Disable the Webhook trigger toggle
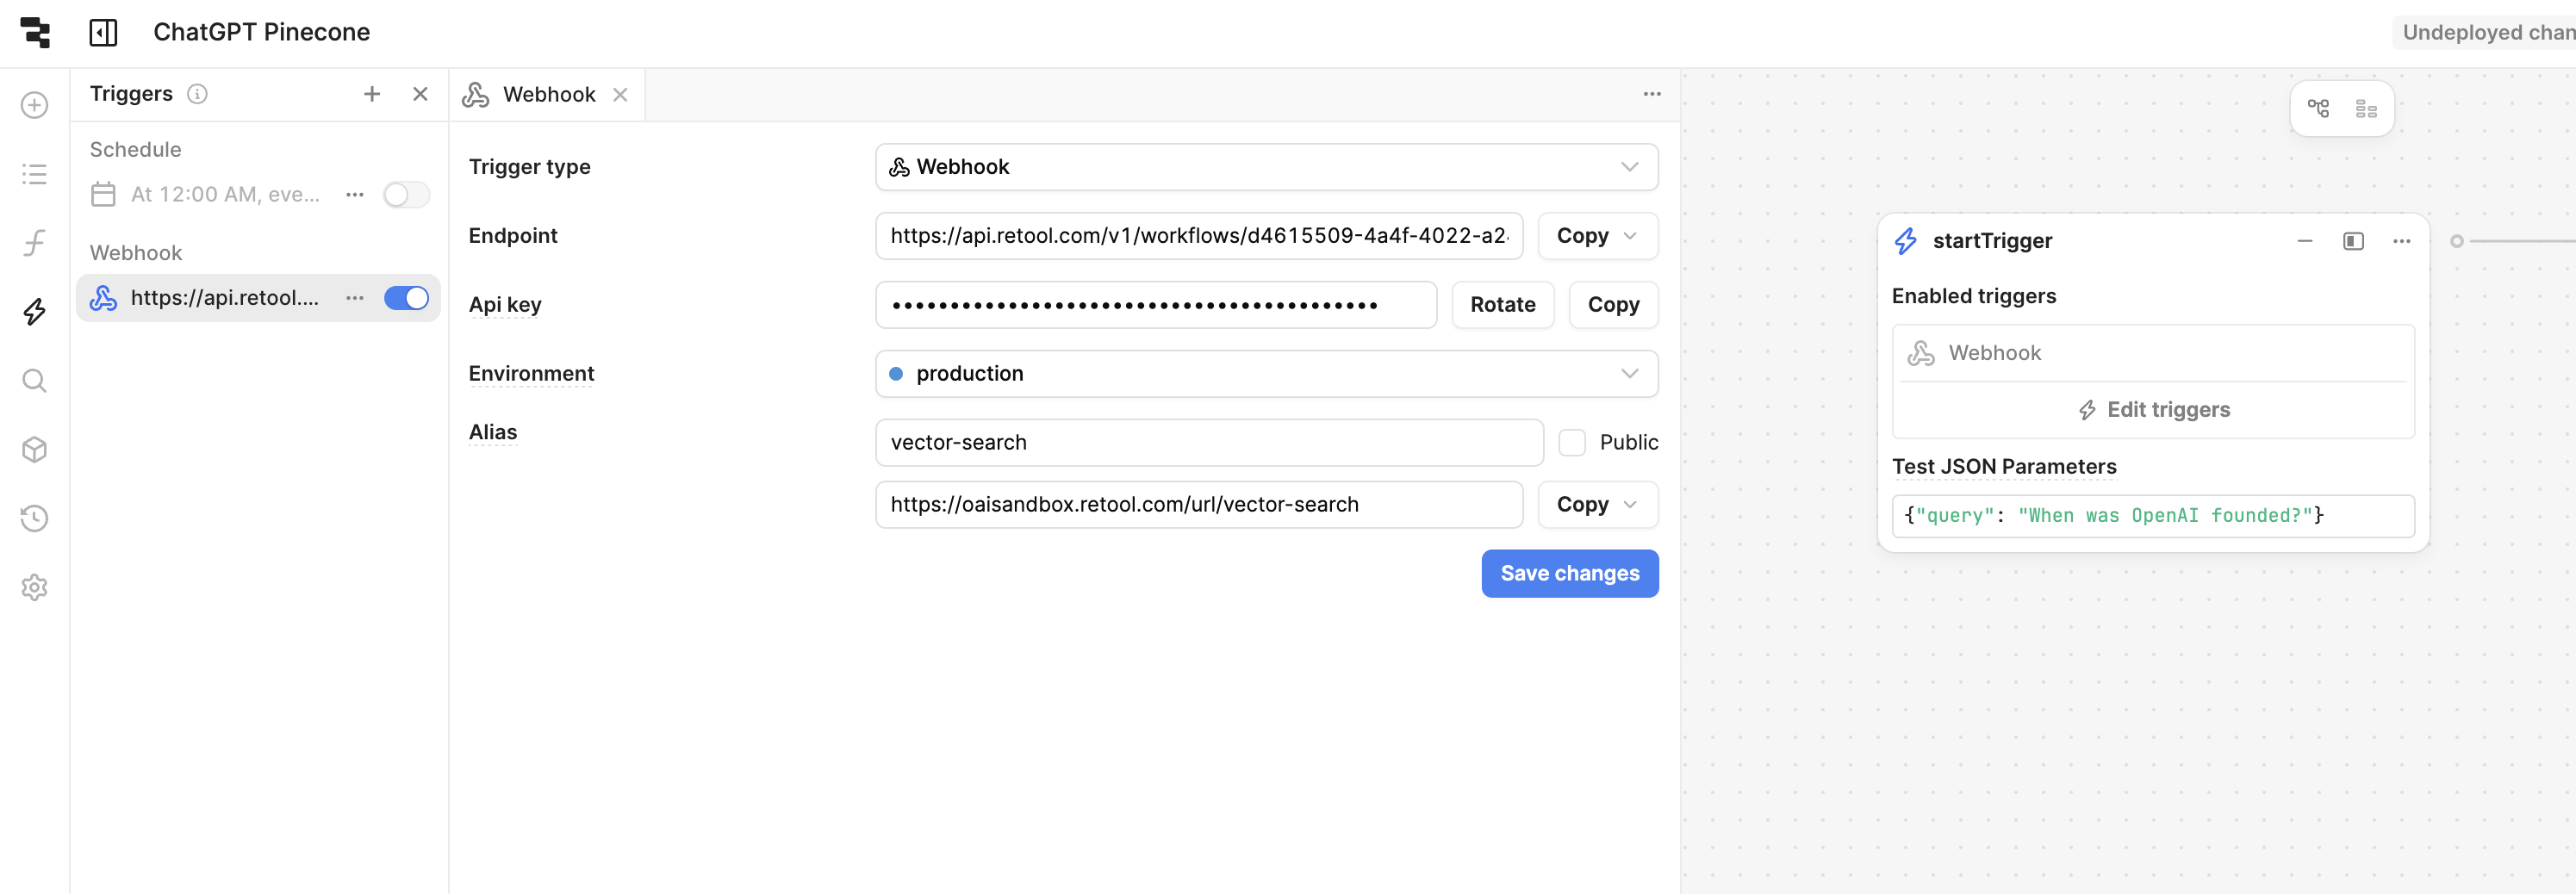Screen dimensions: 2576x894 pyautogui.click(x=406, y=298)
